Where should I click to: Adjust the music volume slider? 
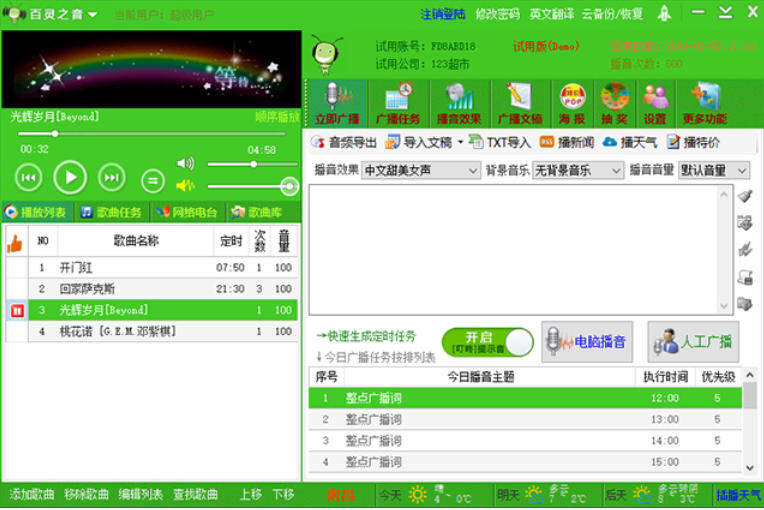(x=253, y=164)
